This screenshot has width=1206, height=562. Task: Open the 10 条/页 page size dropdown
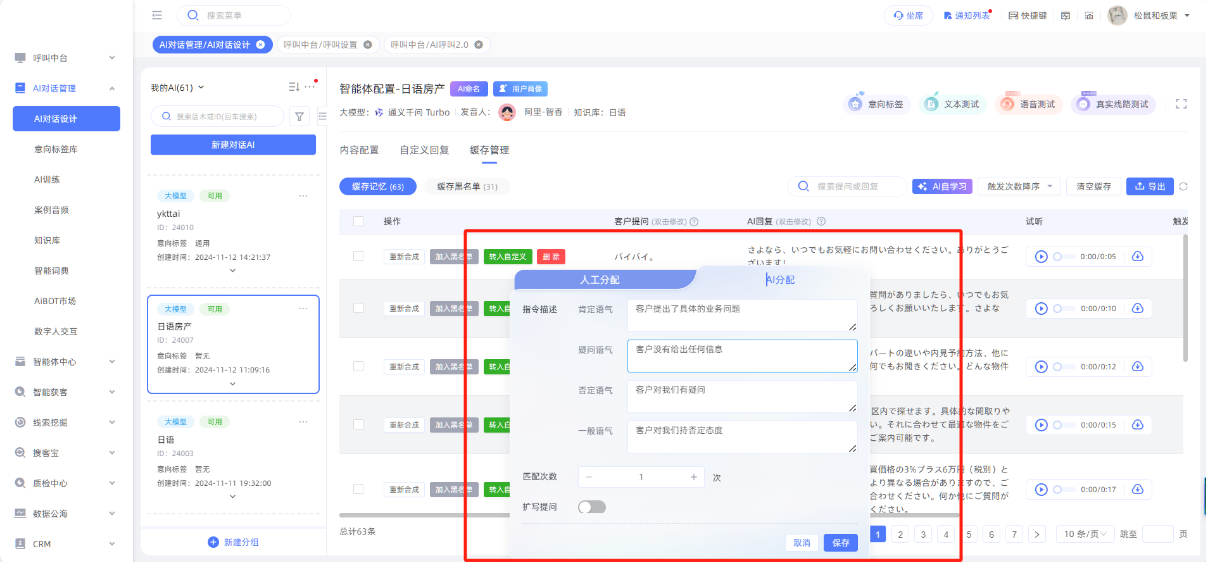(x=1085, y=534)
